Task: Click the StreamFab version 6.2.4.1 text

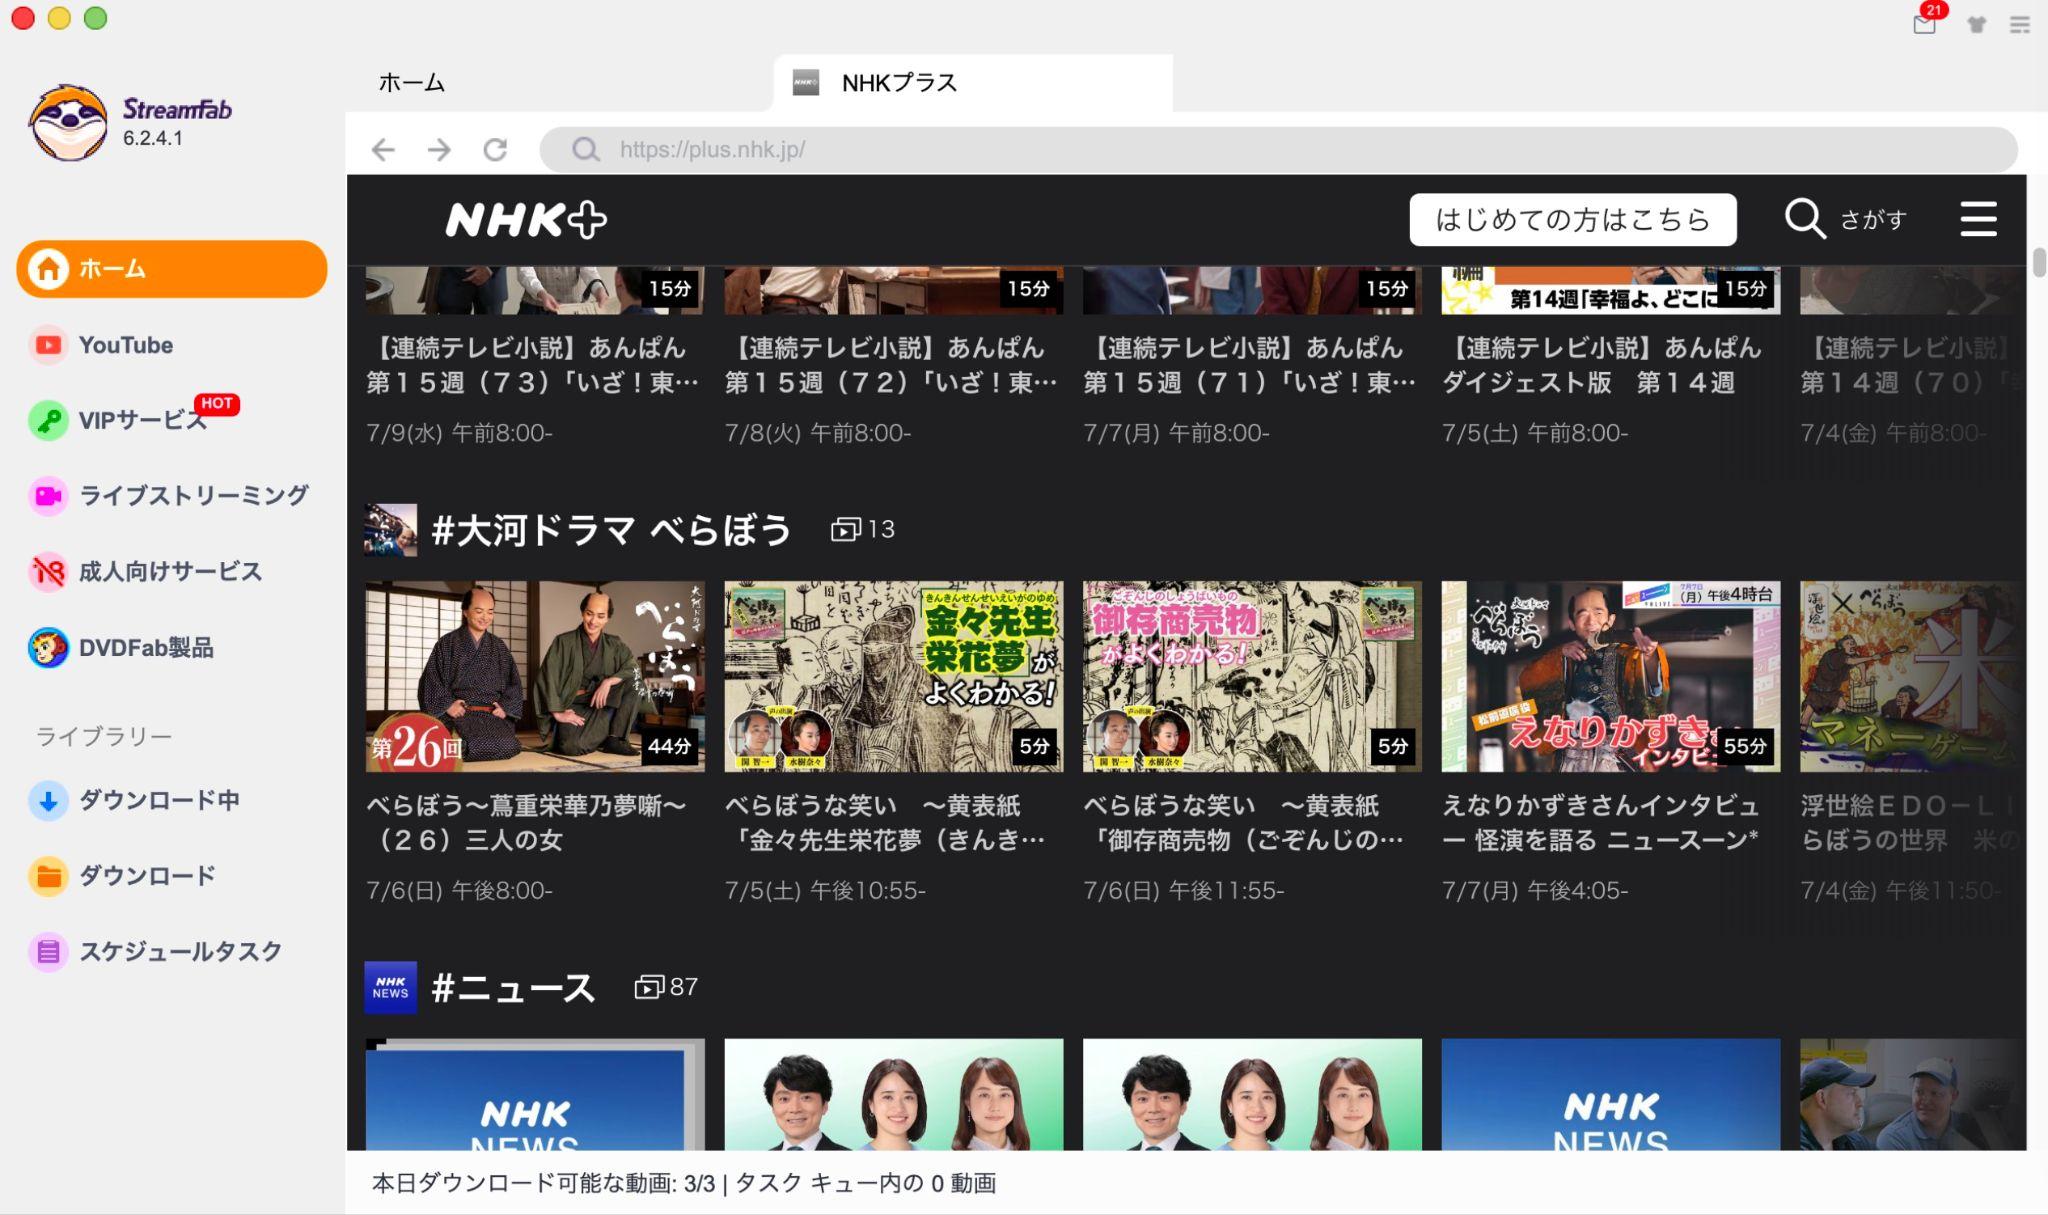Action: [x=153, y=138]
